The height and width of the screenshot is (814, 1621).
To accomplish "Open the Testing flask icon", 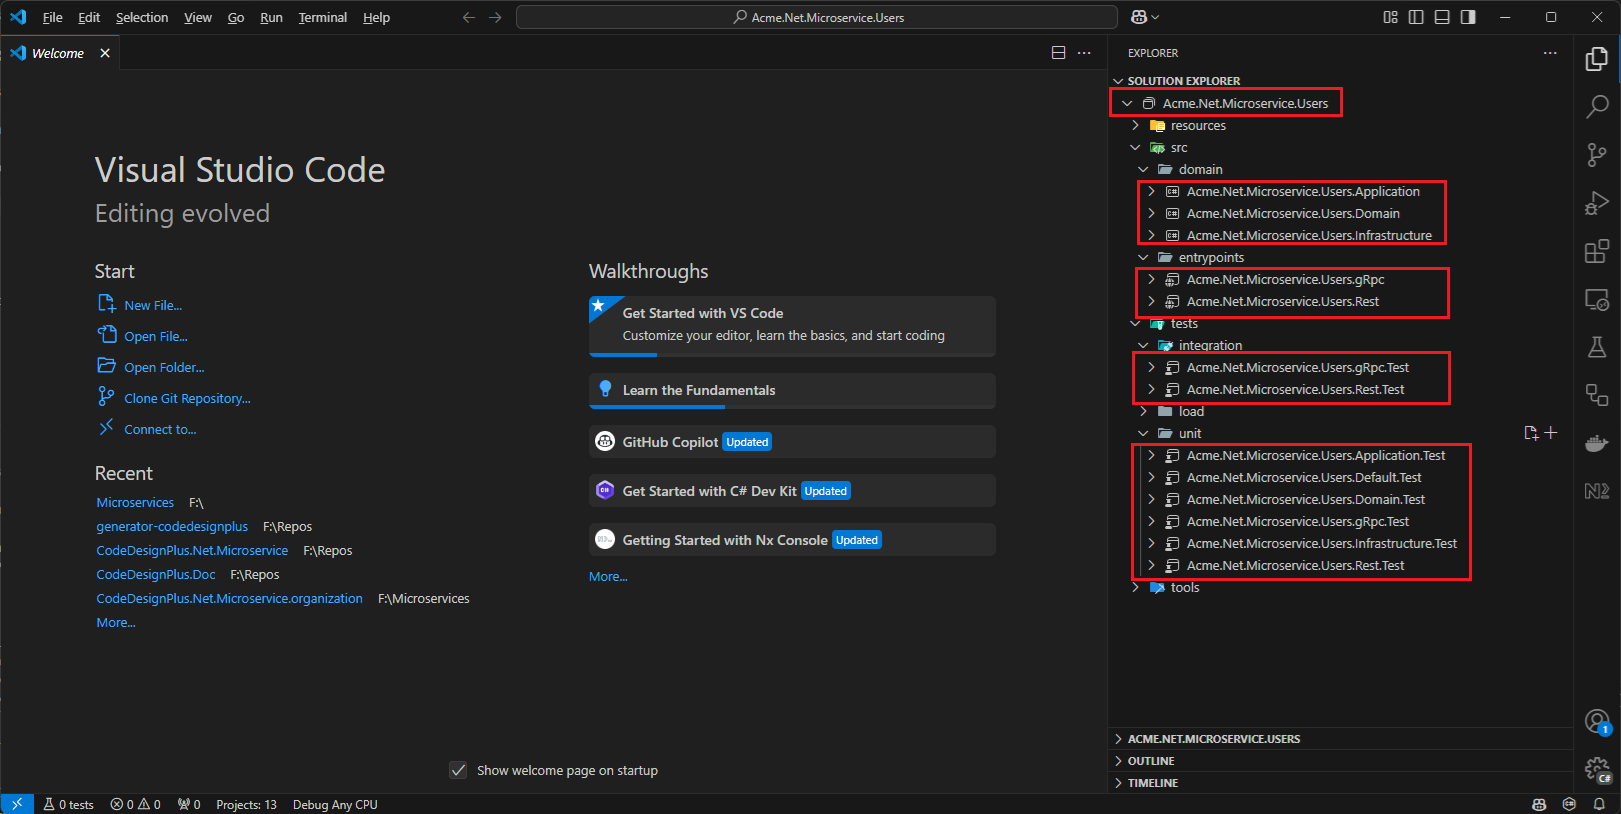I will (1597, 347).
